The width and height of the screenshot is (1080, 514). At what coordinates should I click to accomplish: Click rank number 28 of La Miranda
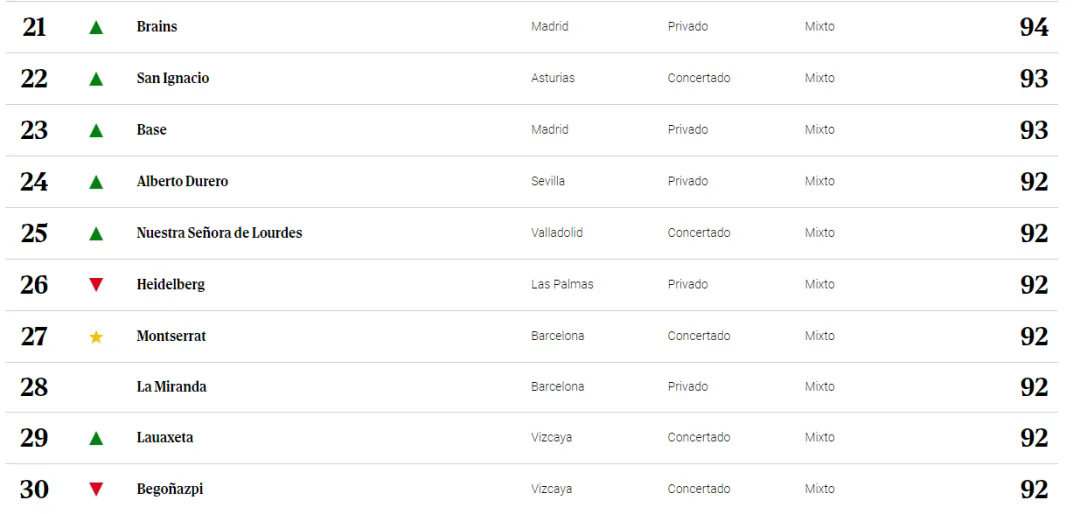click(34, 387)
